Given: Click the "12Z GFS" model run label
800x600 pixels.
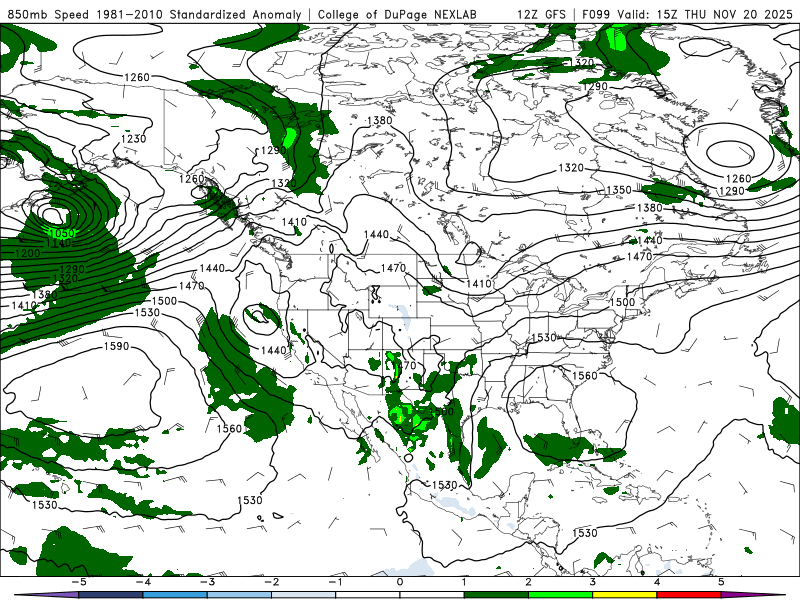Looking at the screenshot, I should [541, 14].
